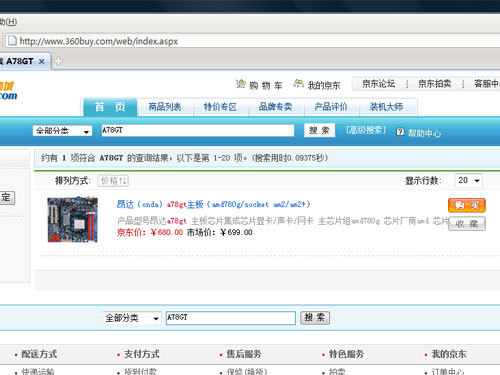
Task: Select the 商品列表 navigation tab
Action: [x=165, y=107]
